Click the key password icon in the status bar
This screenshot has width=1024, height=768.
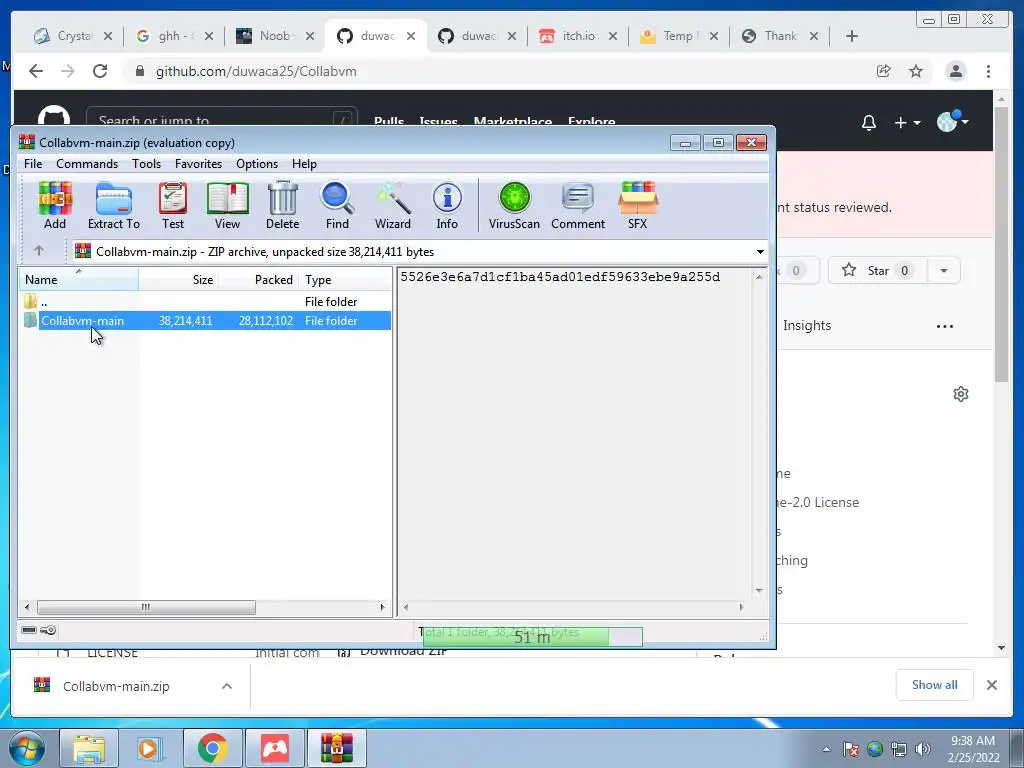pos(48,630)
